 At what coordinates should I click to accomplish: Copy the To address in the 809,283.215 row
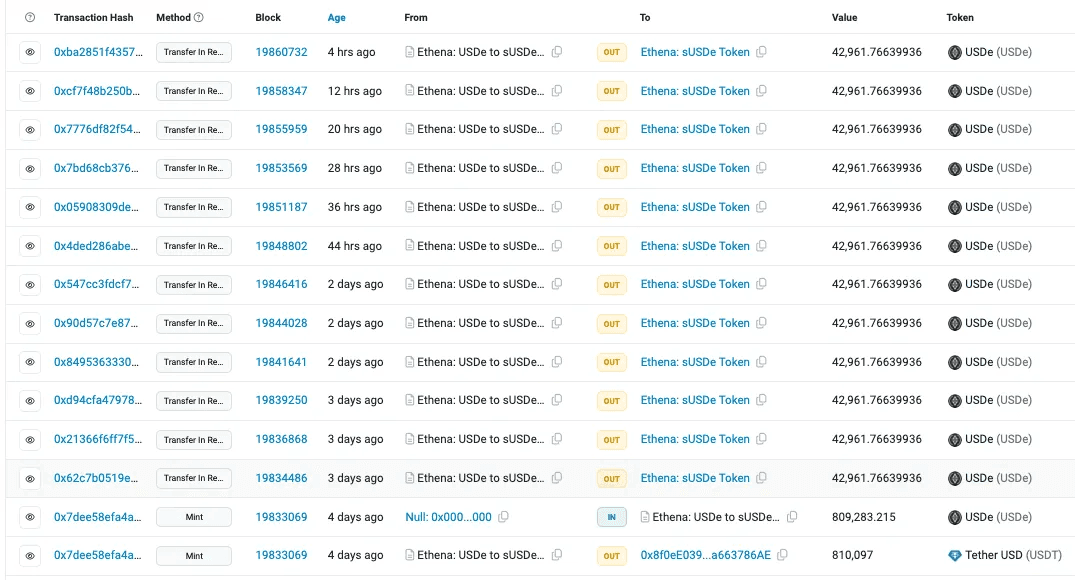792,517
